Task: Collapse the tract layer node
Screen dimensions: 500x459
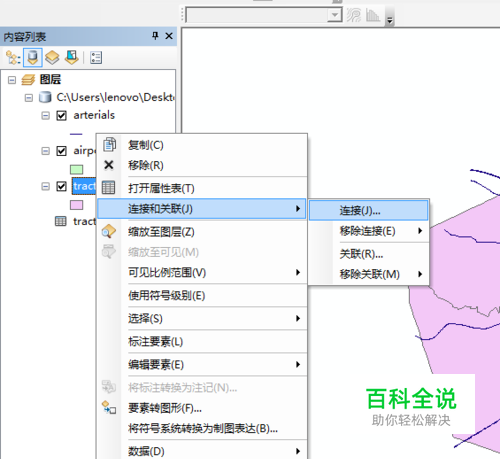Action: tap(45, 186)
